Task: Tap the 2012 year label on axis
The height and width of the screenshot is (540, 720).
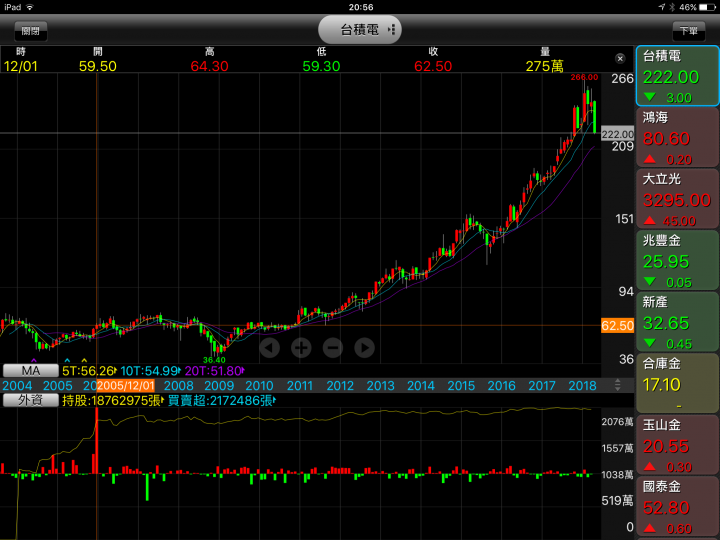Action: click(340, 385)
